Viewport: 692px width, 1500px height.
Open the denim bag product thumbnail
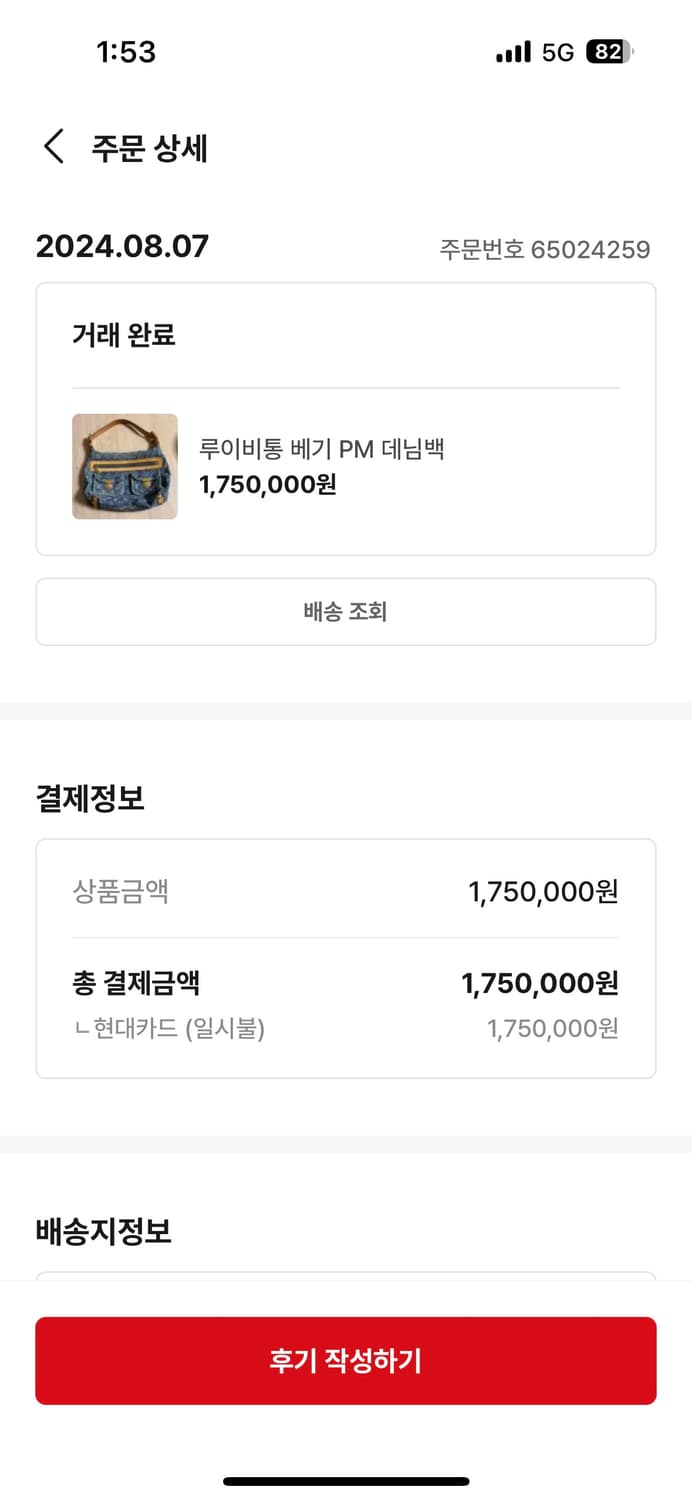pos(125,466)
